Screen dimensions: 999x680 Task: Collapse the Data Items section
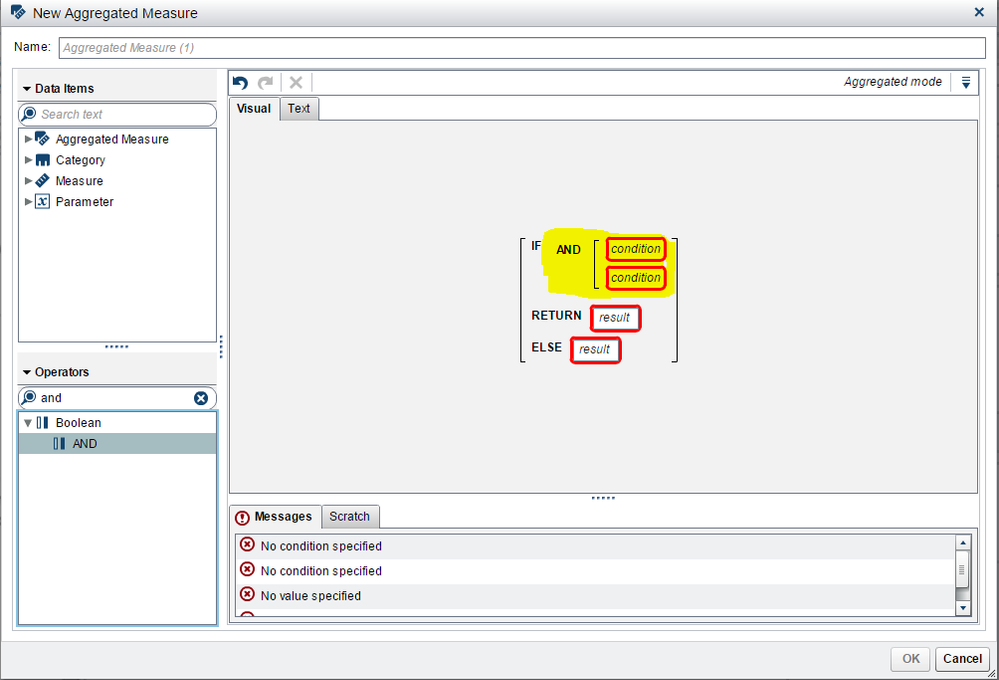pos(27,89)
